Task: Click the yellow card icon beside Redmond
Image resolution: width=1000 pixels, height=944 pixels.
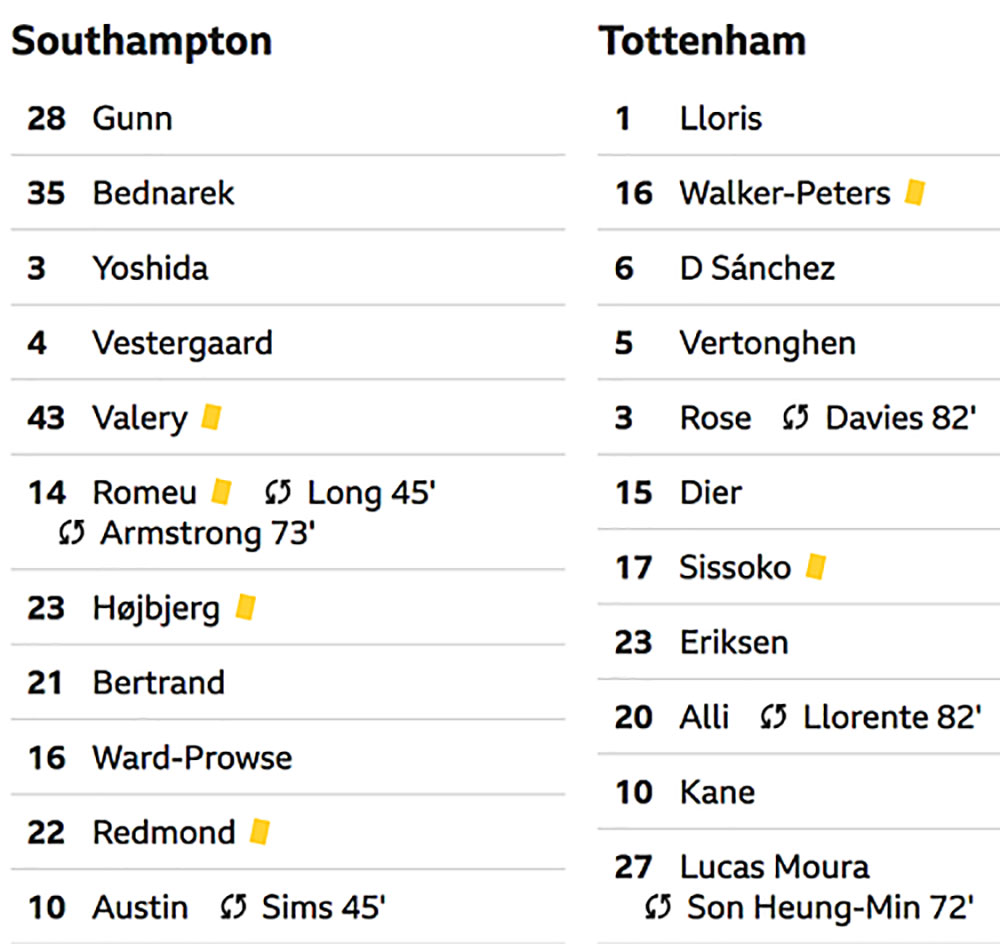Action: [x=260, y=832]
